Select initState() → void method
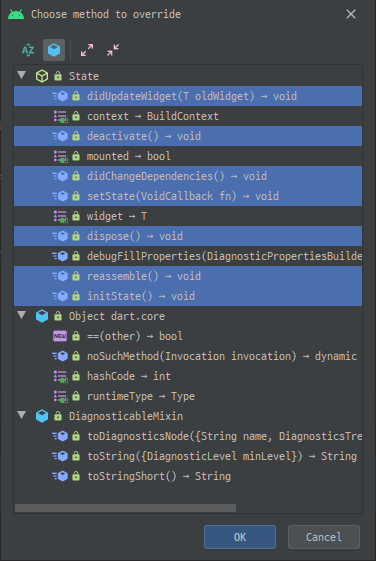This screenshot has width=376, height=561. 188,296
